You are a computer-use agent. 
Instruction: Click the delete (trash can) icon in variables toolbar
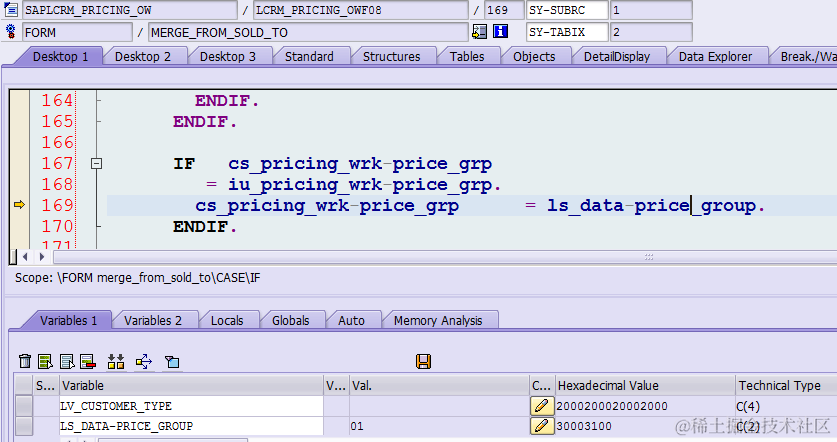25,361
